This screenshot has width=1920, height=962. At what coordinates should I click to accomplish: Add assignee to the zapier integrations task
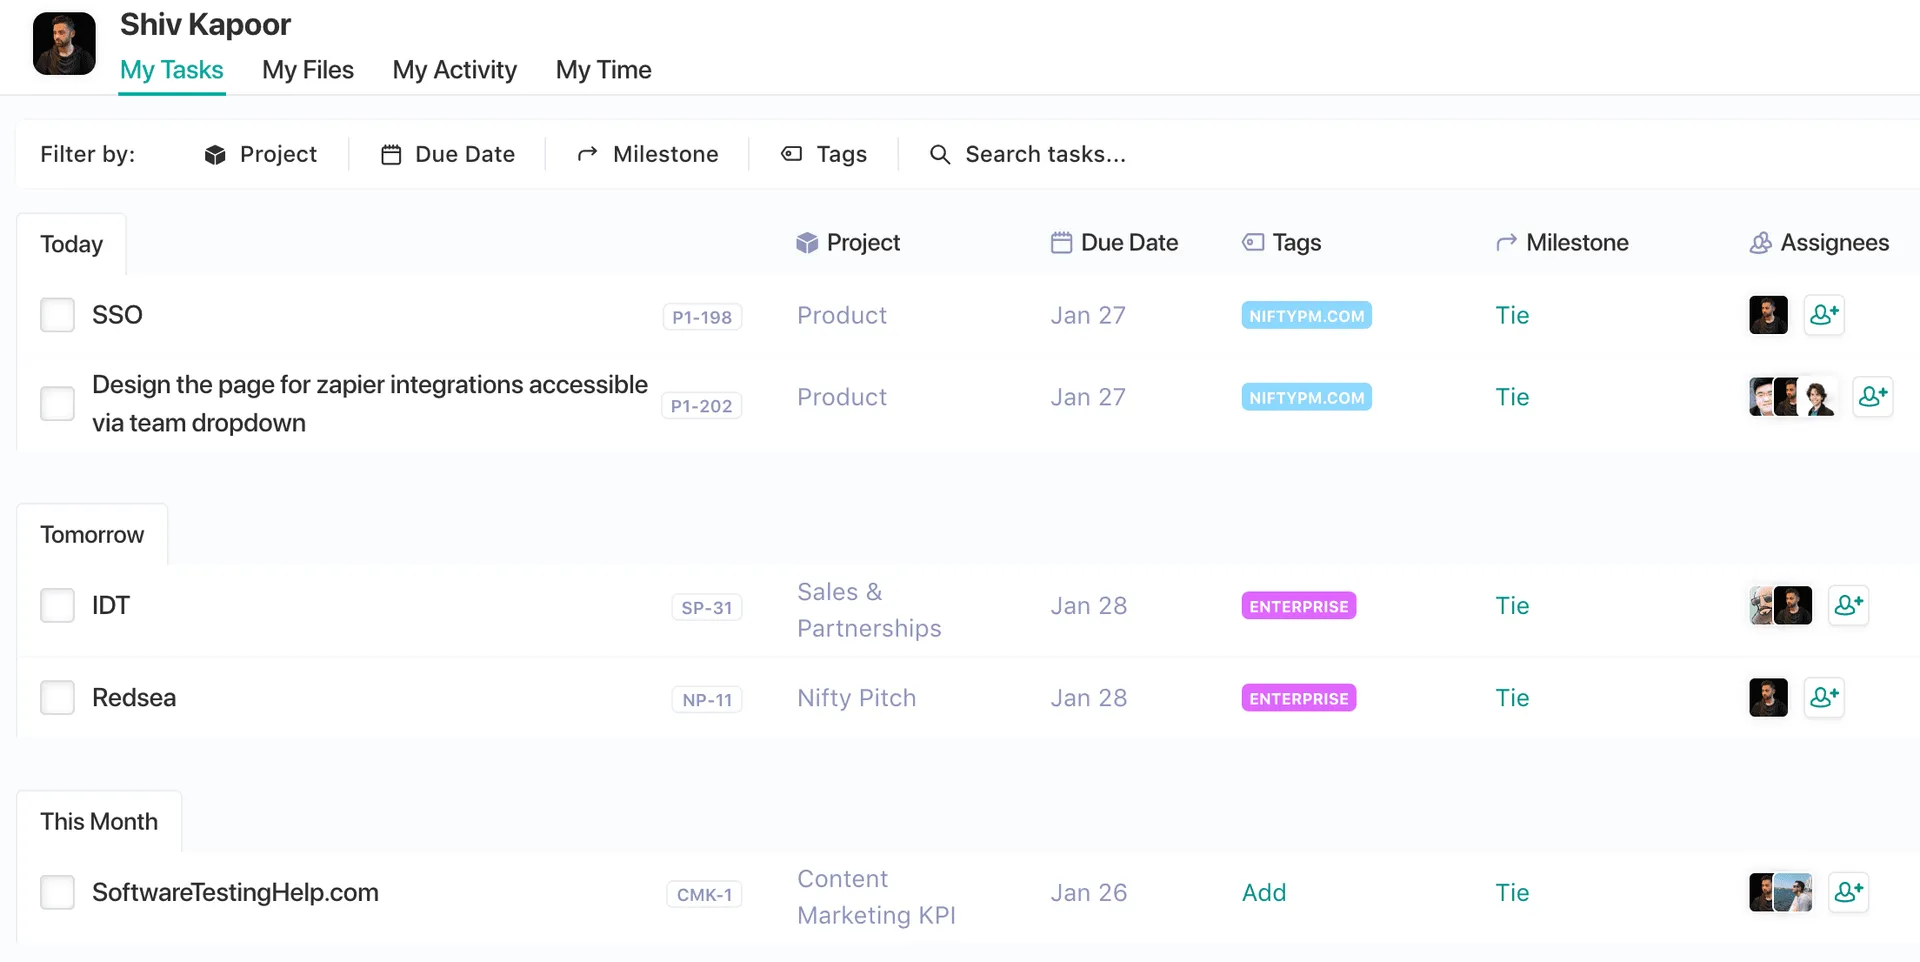pyautogui.click(x=1872, y=397)
